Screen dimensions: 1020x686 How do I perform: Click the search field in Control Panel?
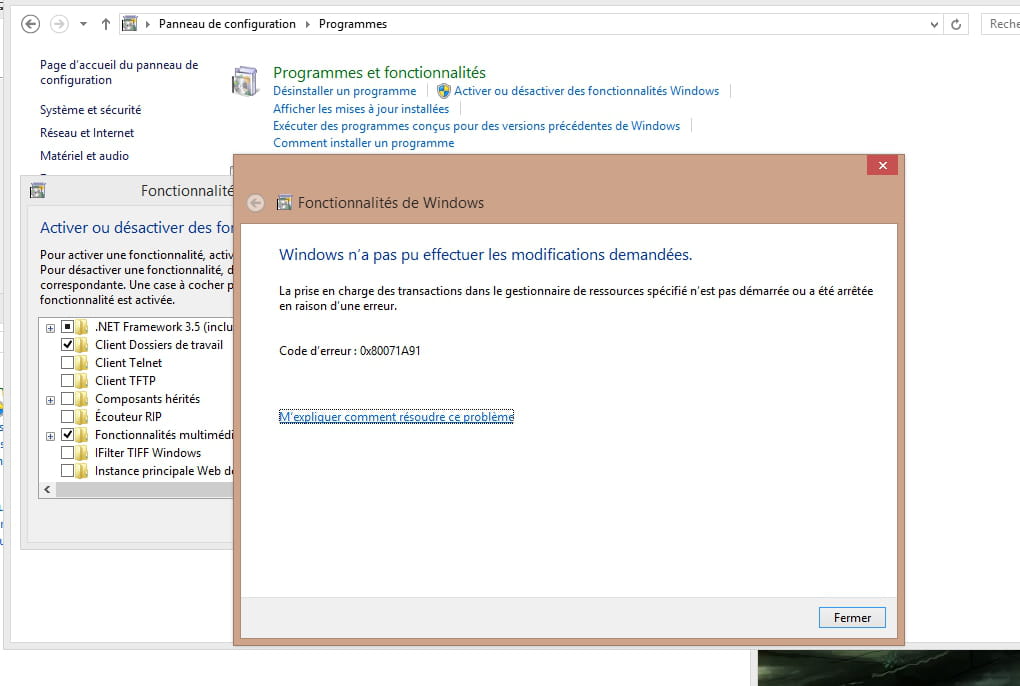1002,24
